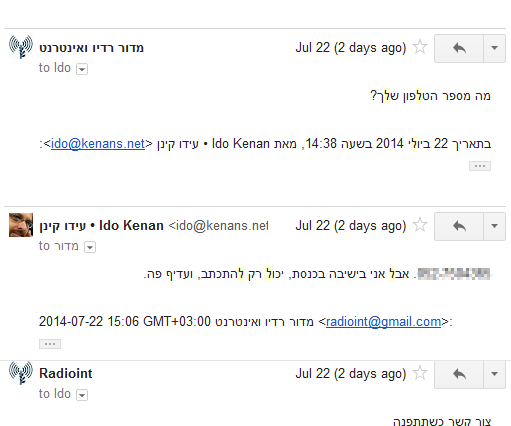511x426 pixels.
Task: Star Ido Kenan's message
Action: click(420, 225)
